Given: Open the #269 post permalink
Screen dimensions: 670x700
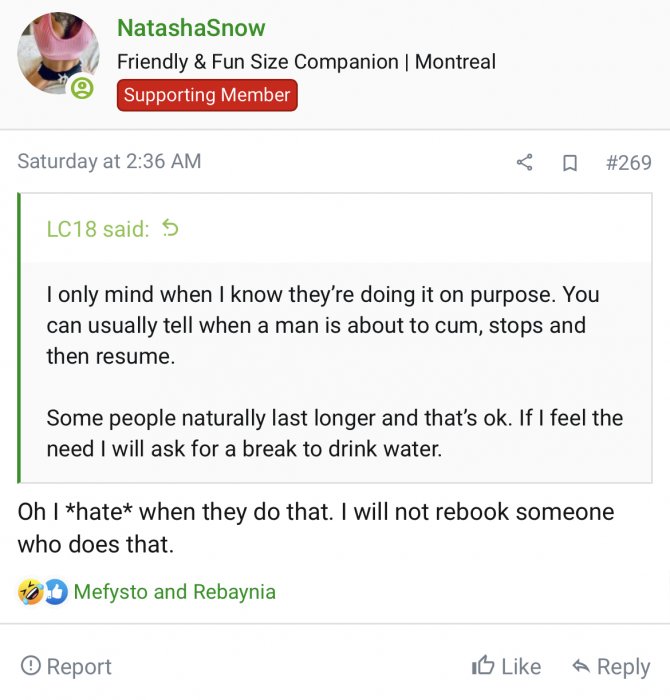Looking at the screenshot, I should 628,162.
